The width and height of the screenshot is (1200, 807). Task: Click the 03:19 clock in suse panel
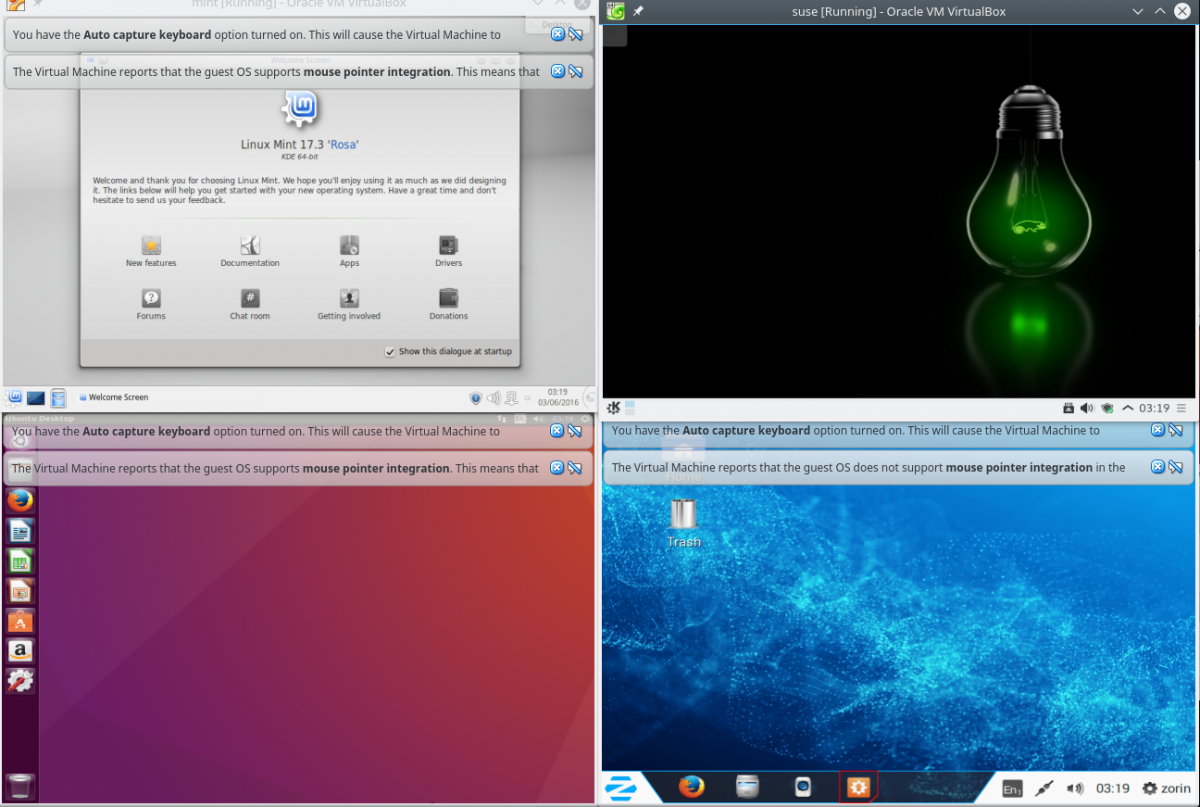[x=1154, y=408]
